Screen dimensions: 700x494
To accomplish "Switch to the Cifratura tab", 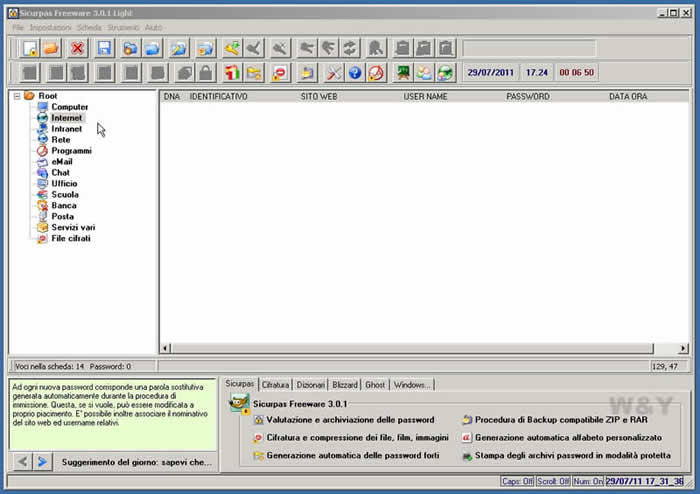I will click(275, 384).
